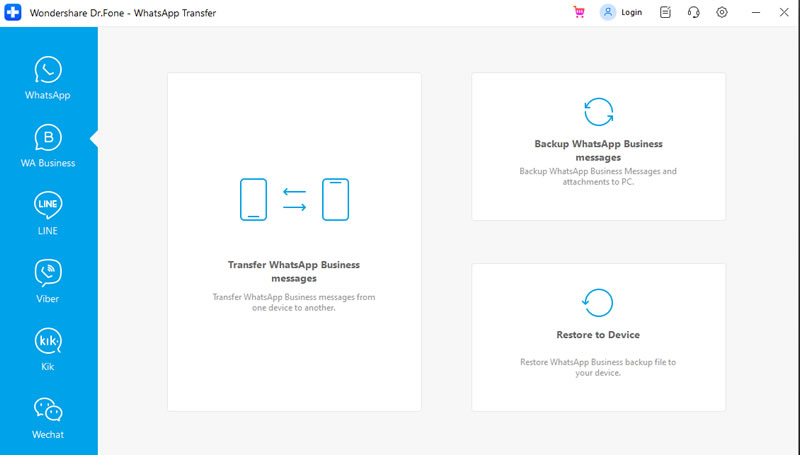Image resolution: width=800 pixels, height=455 pixels.
Task: Open the WhatsApp sidebar section
Action: (47, 78)
